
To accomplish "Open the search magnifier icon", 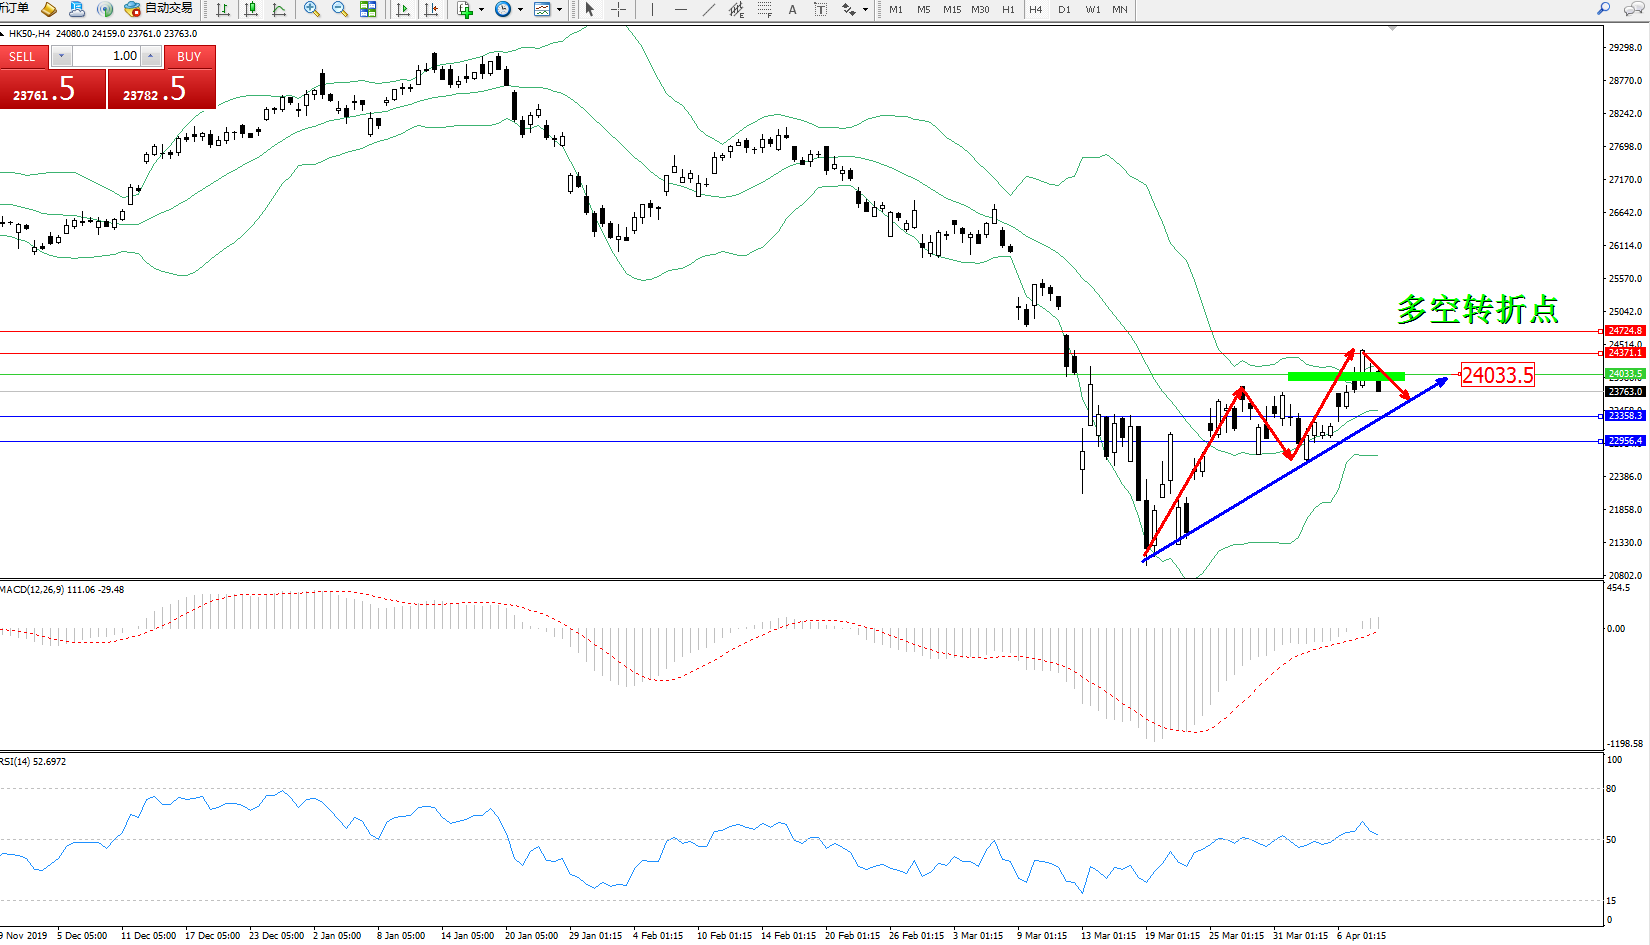I will coord(1604,9).
